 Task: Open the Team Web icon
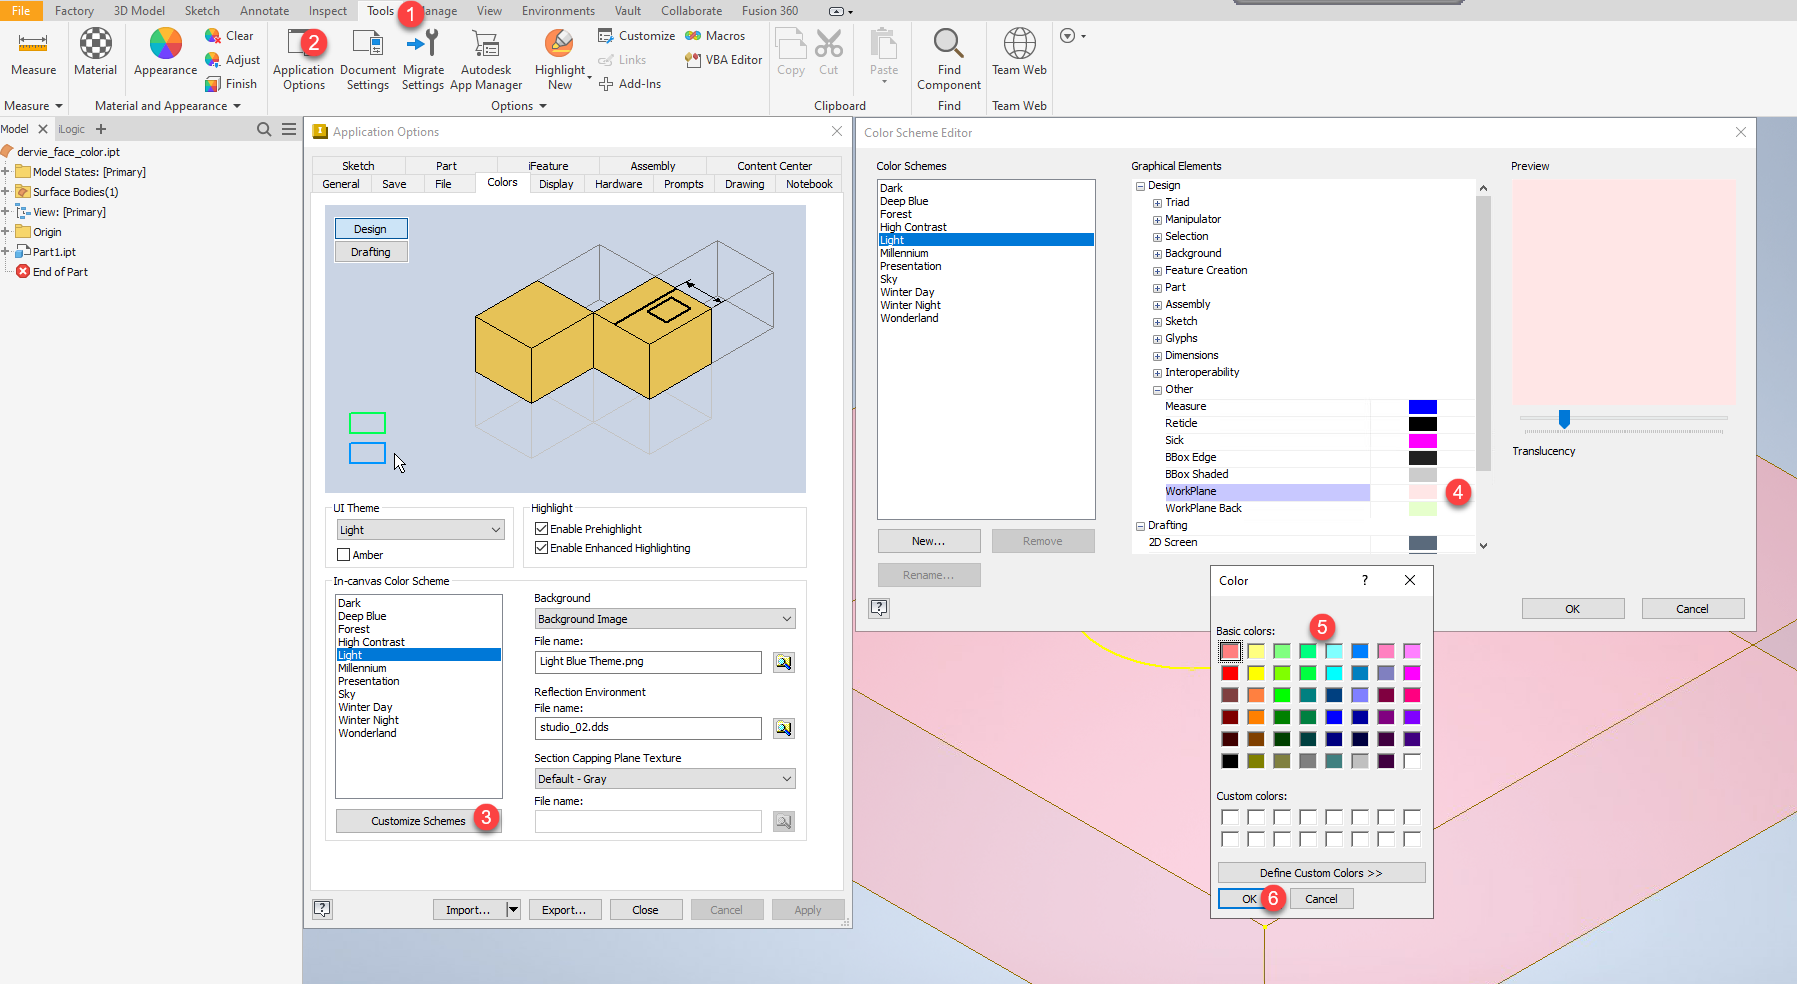click(1019, 44)
